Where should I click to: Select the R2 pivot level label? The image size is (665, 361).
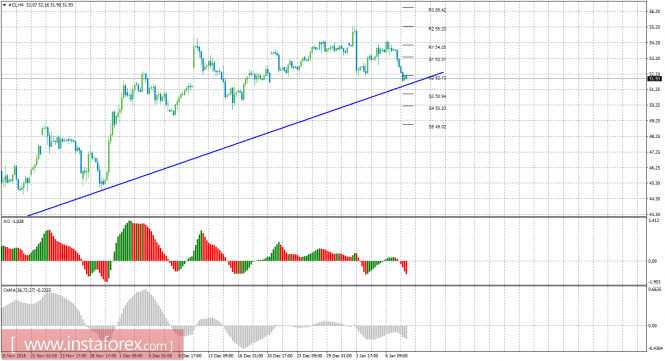click(437, 29)
